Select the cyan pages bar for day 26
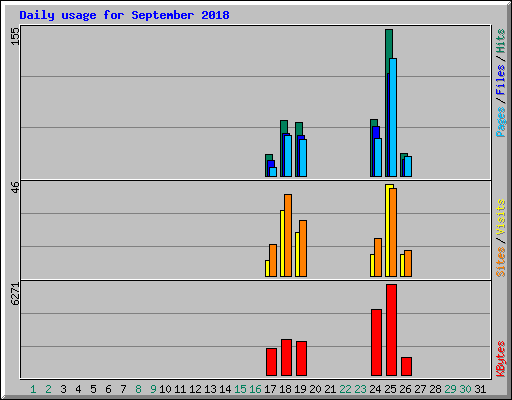This screenshot has width=512, height=400. coord(408,166)
